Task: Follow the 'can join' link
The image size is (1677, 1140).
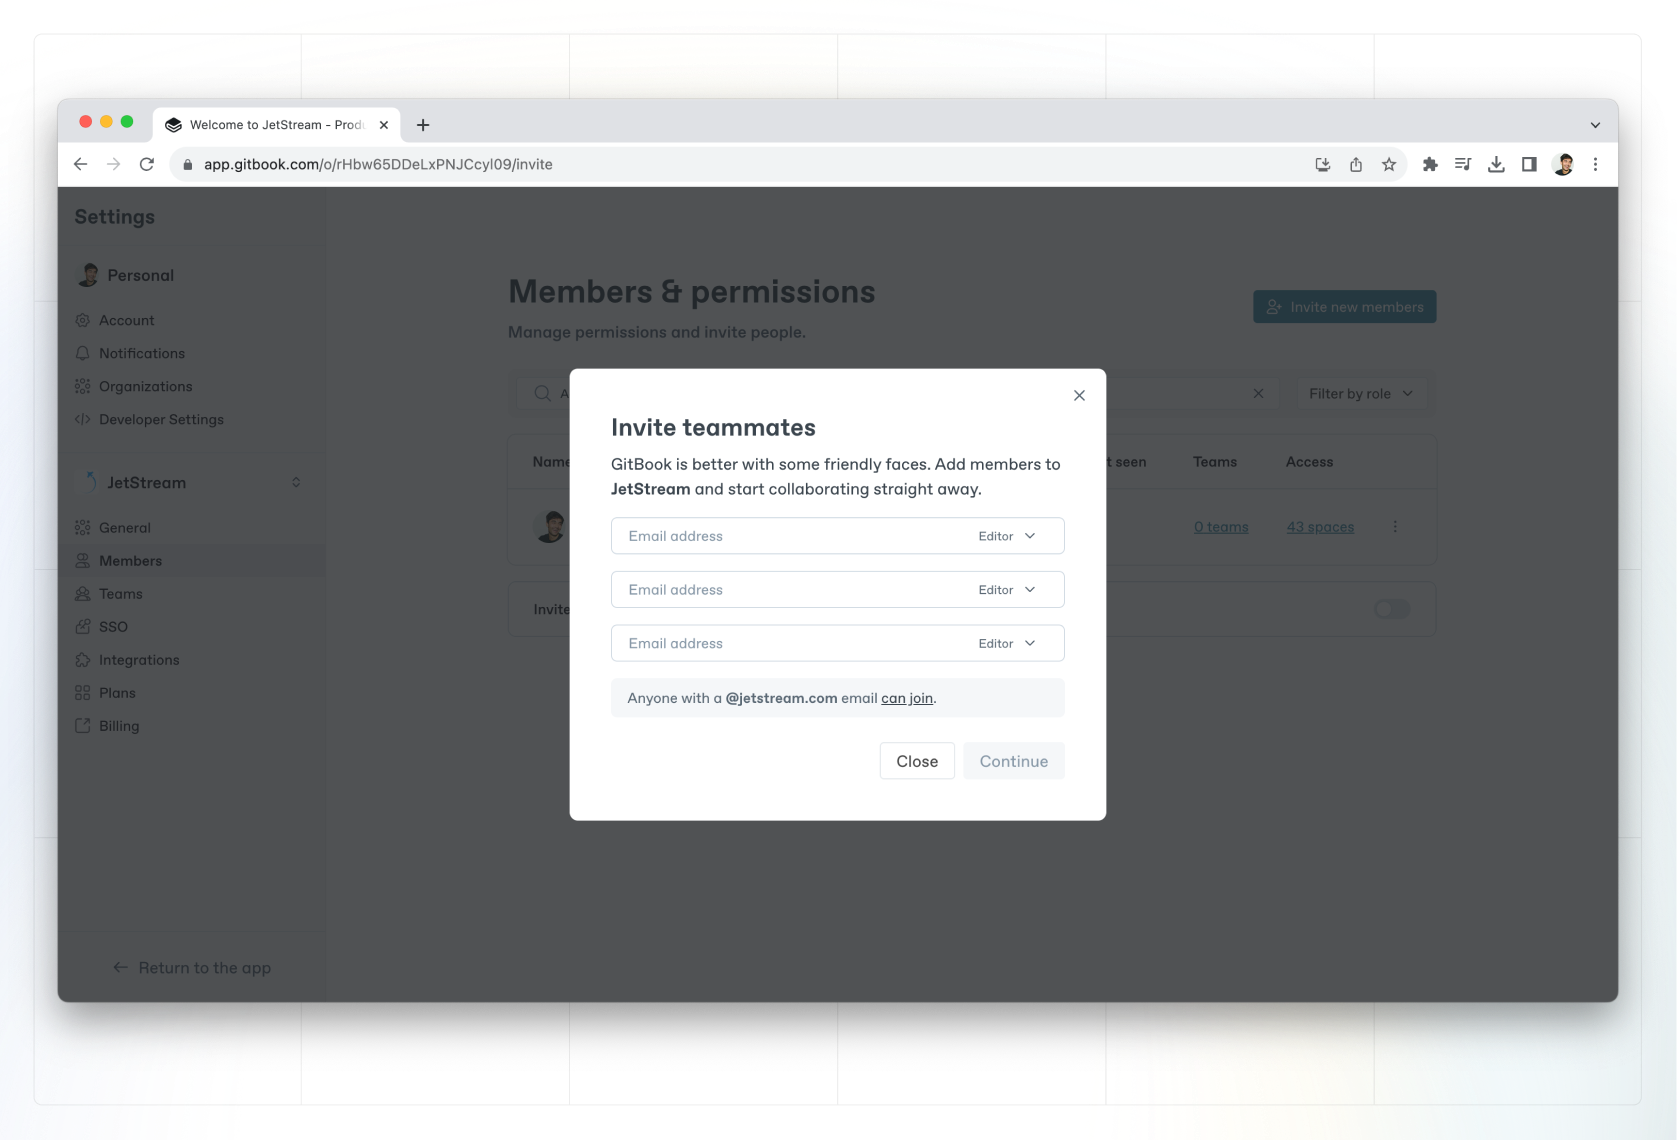Action: [x=907, y=698]
